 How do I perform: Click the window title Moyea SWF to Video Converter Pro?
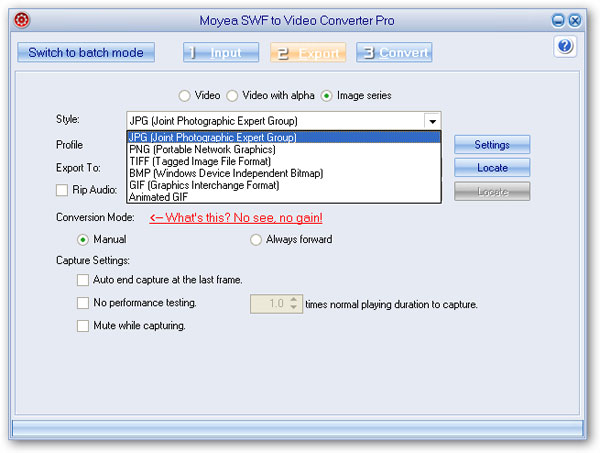297,20
